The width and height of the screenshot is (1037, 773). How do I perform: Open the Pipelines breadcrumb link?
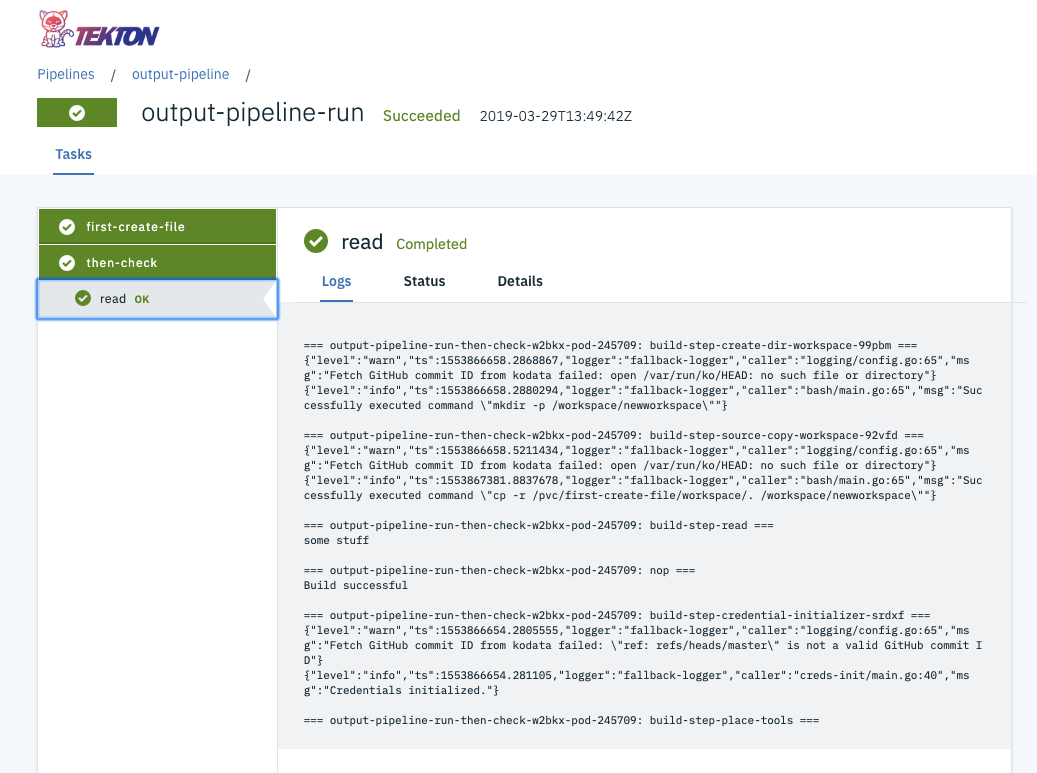65,74
